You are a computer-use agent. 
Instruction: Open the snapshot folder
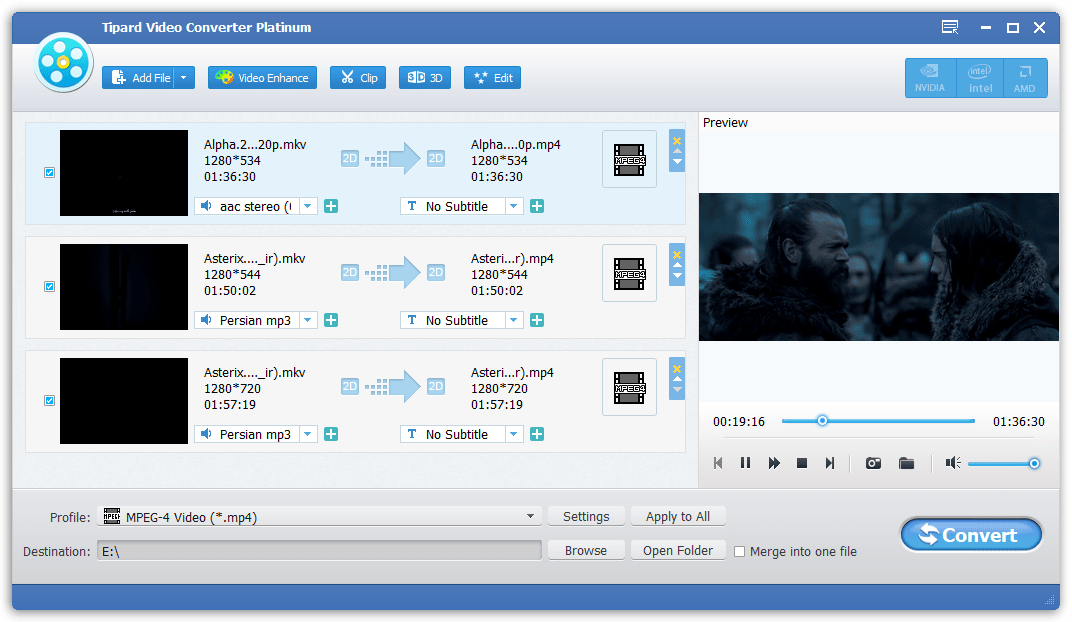(907, 463)
